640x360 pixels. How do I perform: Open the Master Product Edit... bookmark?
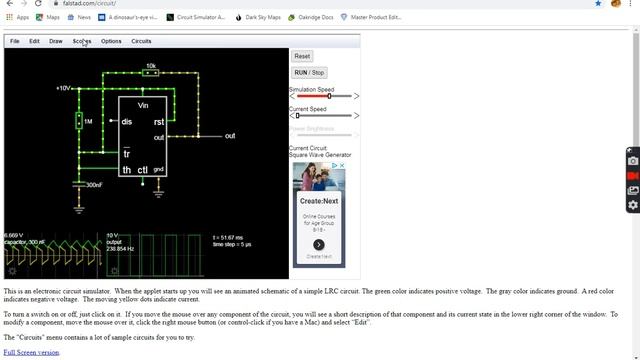(x=371, y=17)
